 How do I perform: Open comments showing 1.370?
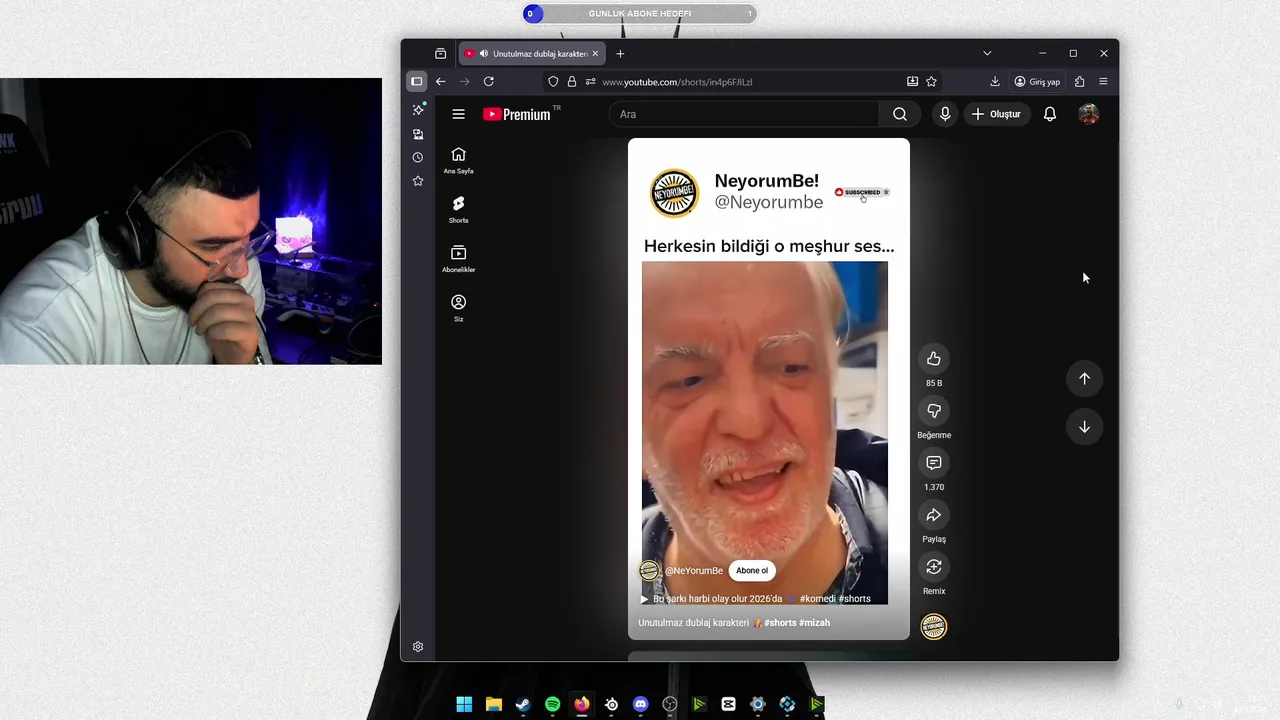point(934,463)
